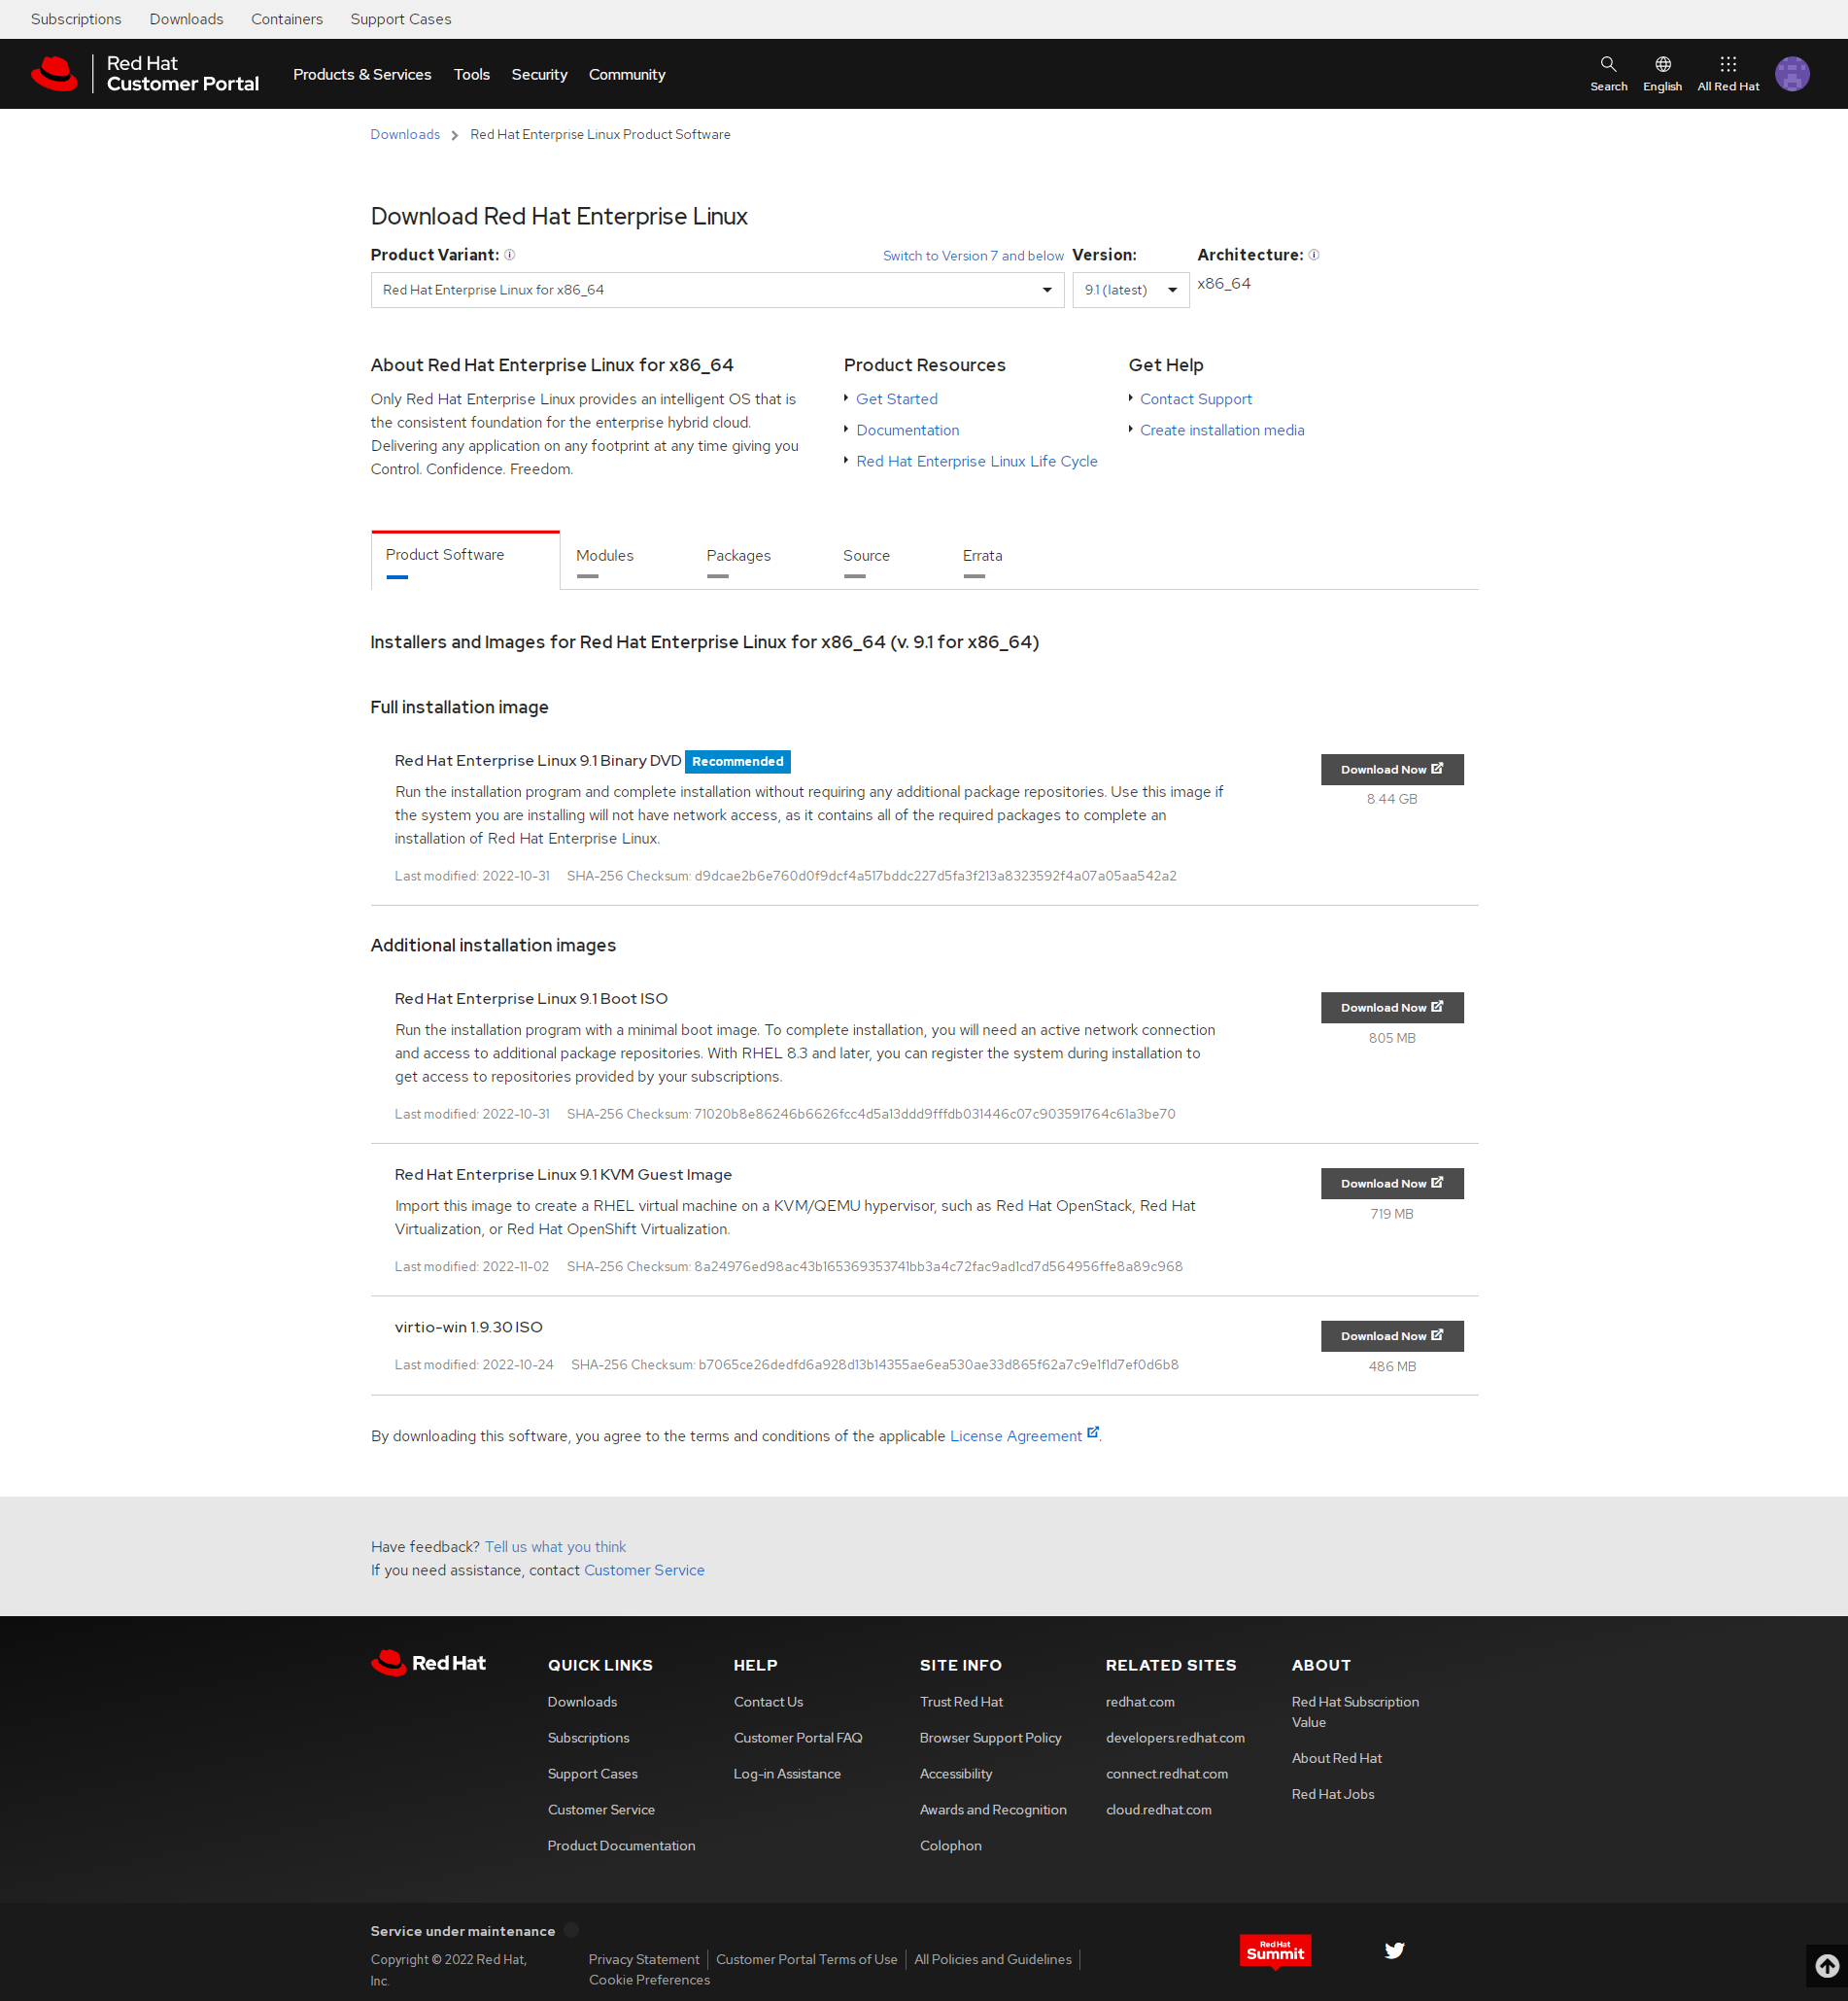
Task: Open Trust Red Hat footer link
Action: click(x=961, y=1702)
